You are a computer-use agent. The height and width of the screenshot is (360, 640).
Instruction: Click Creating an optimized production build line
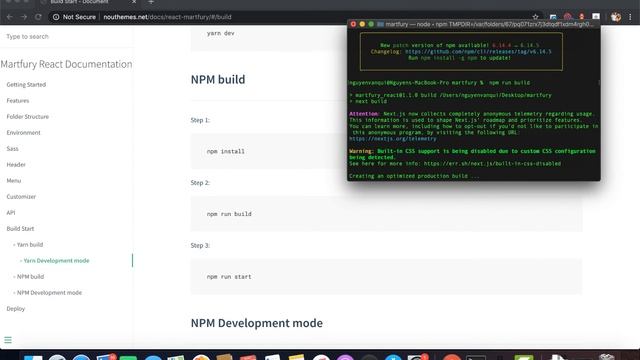click(414, 176)
